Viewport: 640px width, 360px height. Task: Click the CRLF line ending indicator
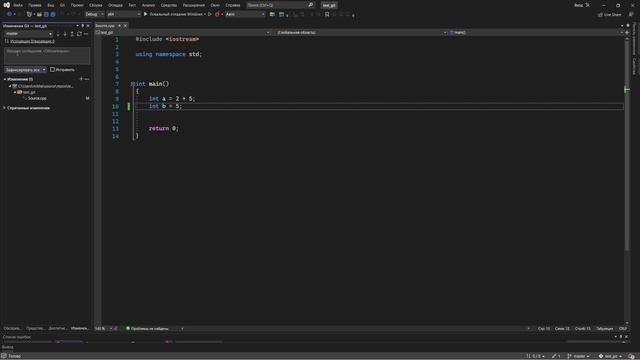coord(623,329)
